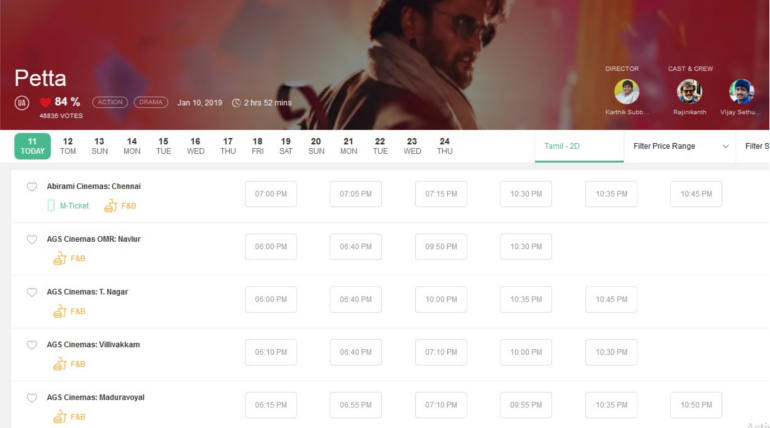
Task: Open the Tamil - 2D language dropdown
Action: [x=580, y=146]
